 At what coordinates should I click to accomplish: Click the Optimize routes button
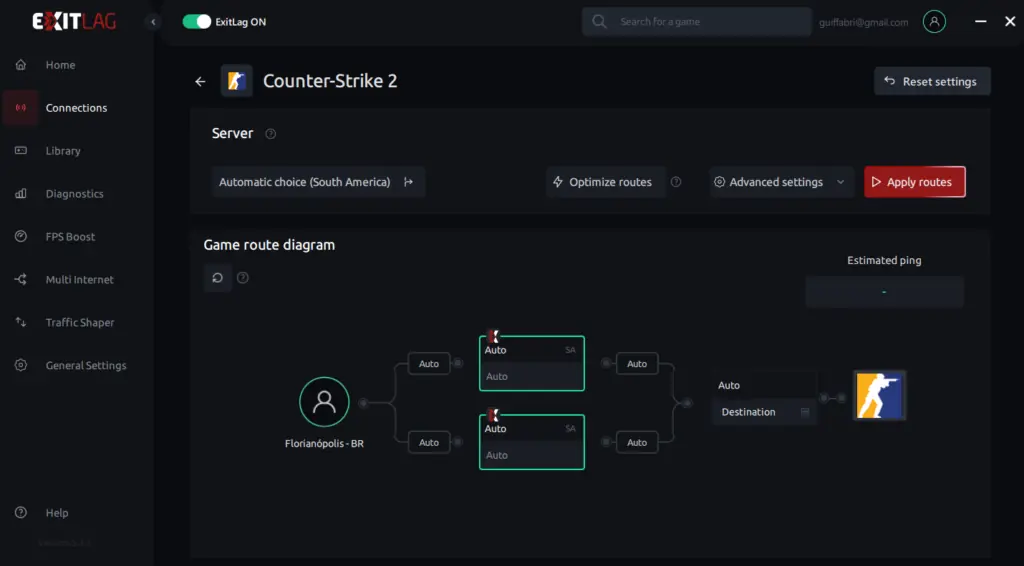coord(602,182)
